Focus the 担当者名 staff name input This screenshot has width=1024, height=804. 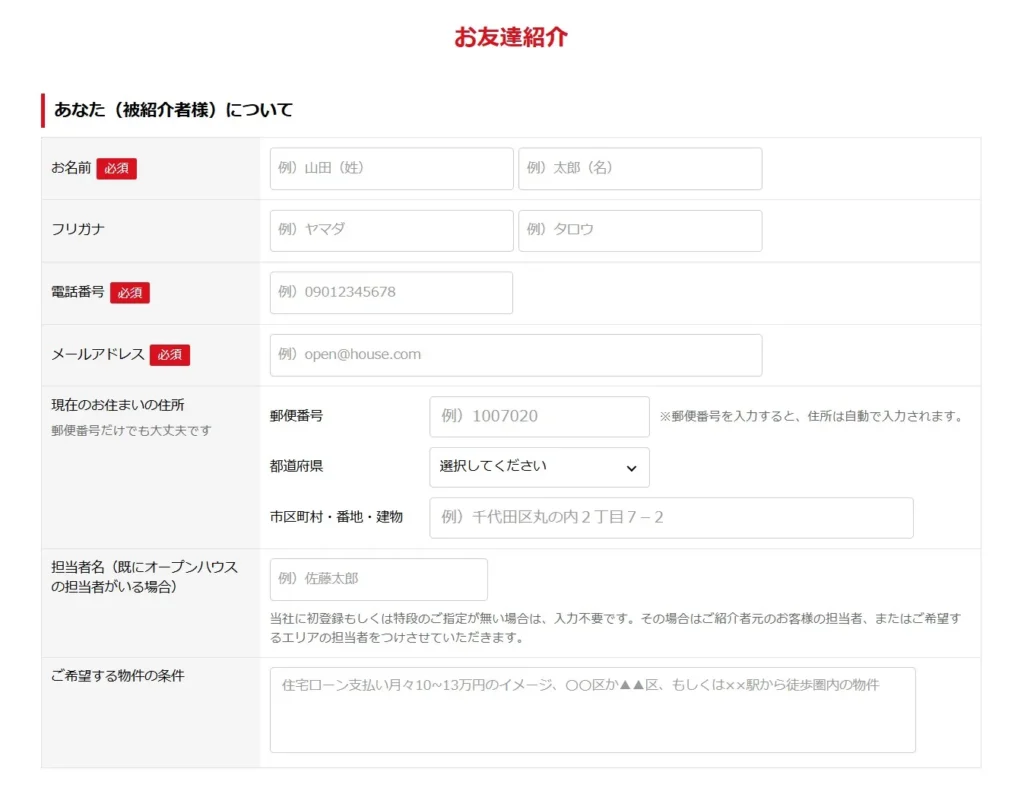pos(378,579)
